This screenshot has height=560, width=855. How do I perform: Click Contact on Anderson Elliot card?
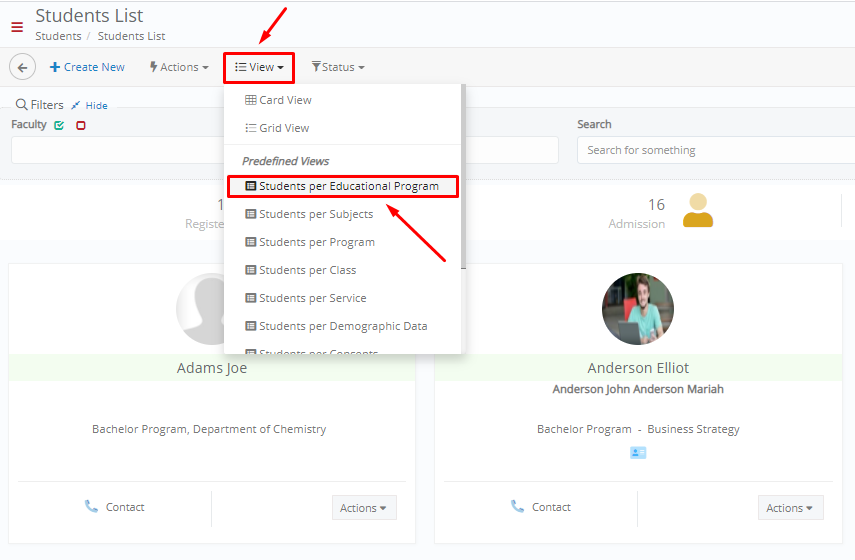coord(541,507)
